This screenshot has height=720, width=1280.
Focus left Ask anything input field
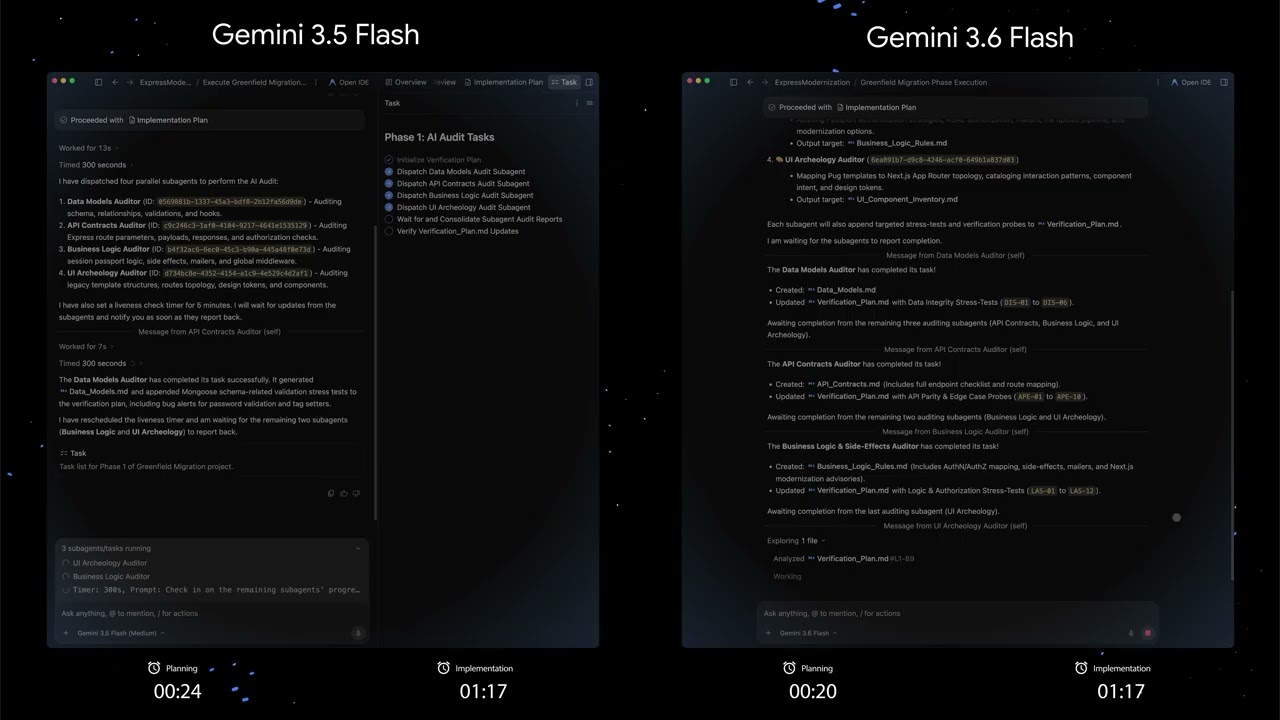(x=211, y=614)
